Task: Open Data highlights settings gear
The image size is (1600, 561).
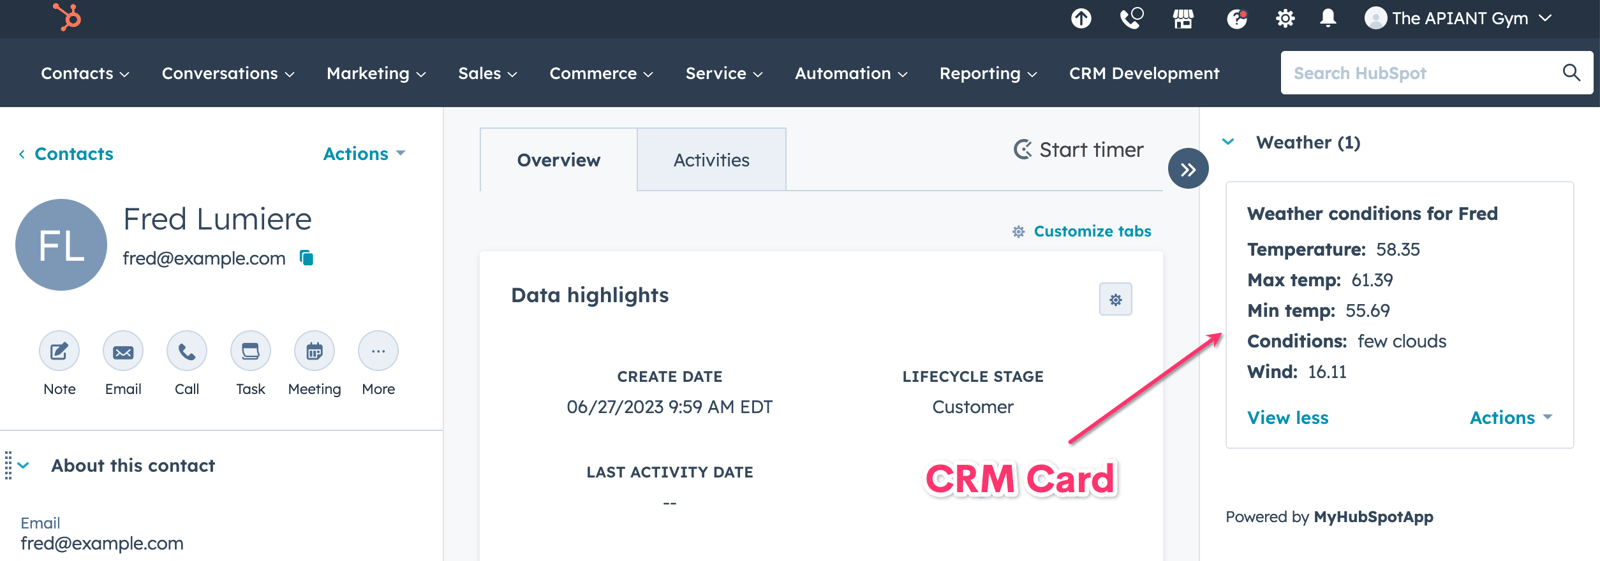Action: click(1115, 299)
